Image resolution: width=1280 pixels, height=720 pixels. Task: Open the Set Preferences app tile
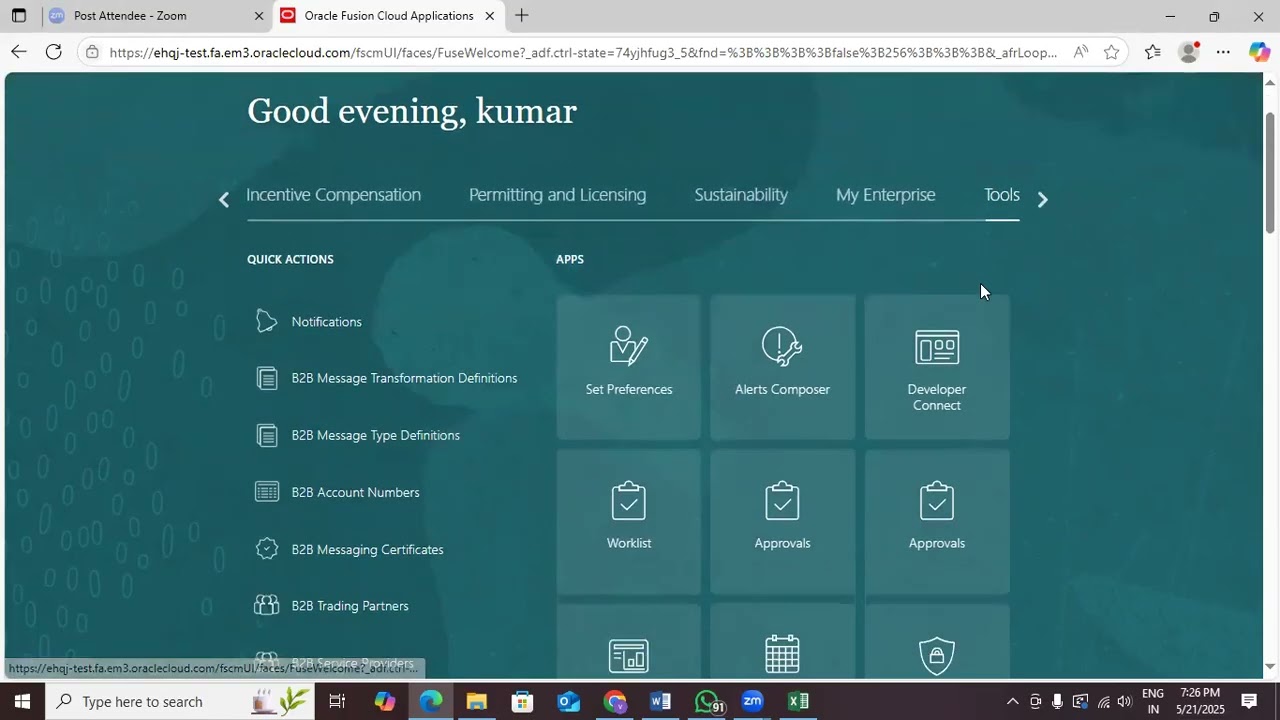[x=628, y=366]
